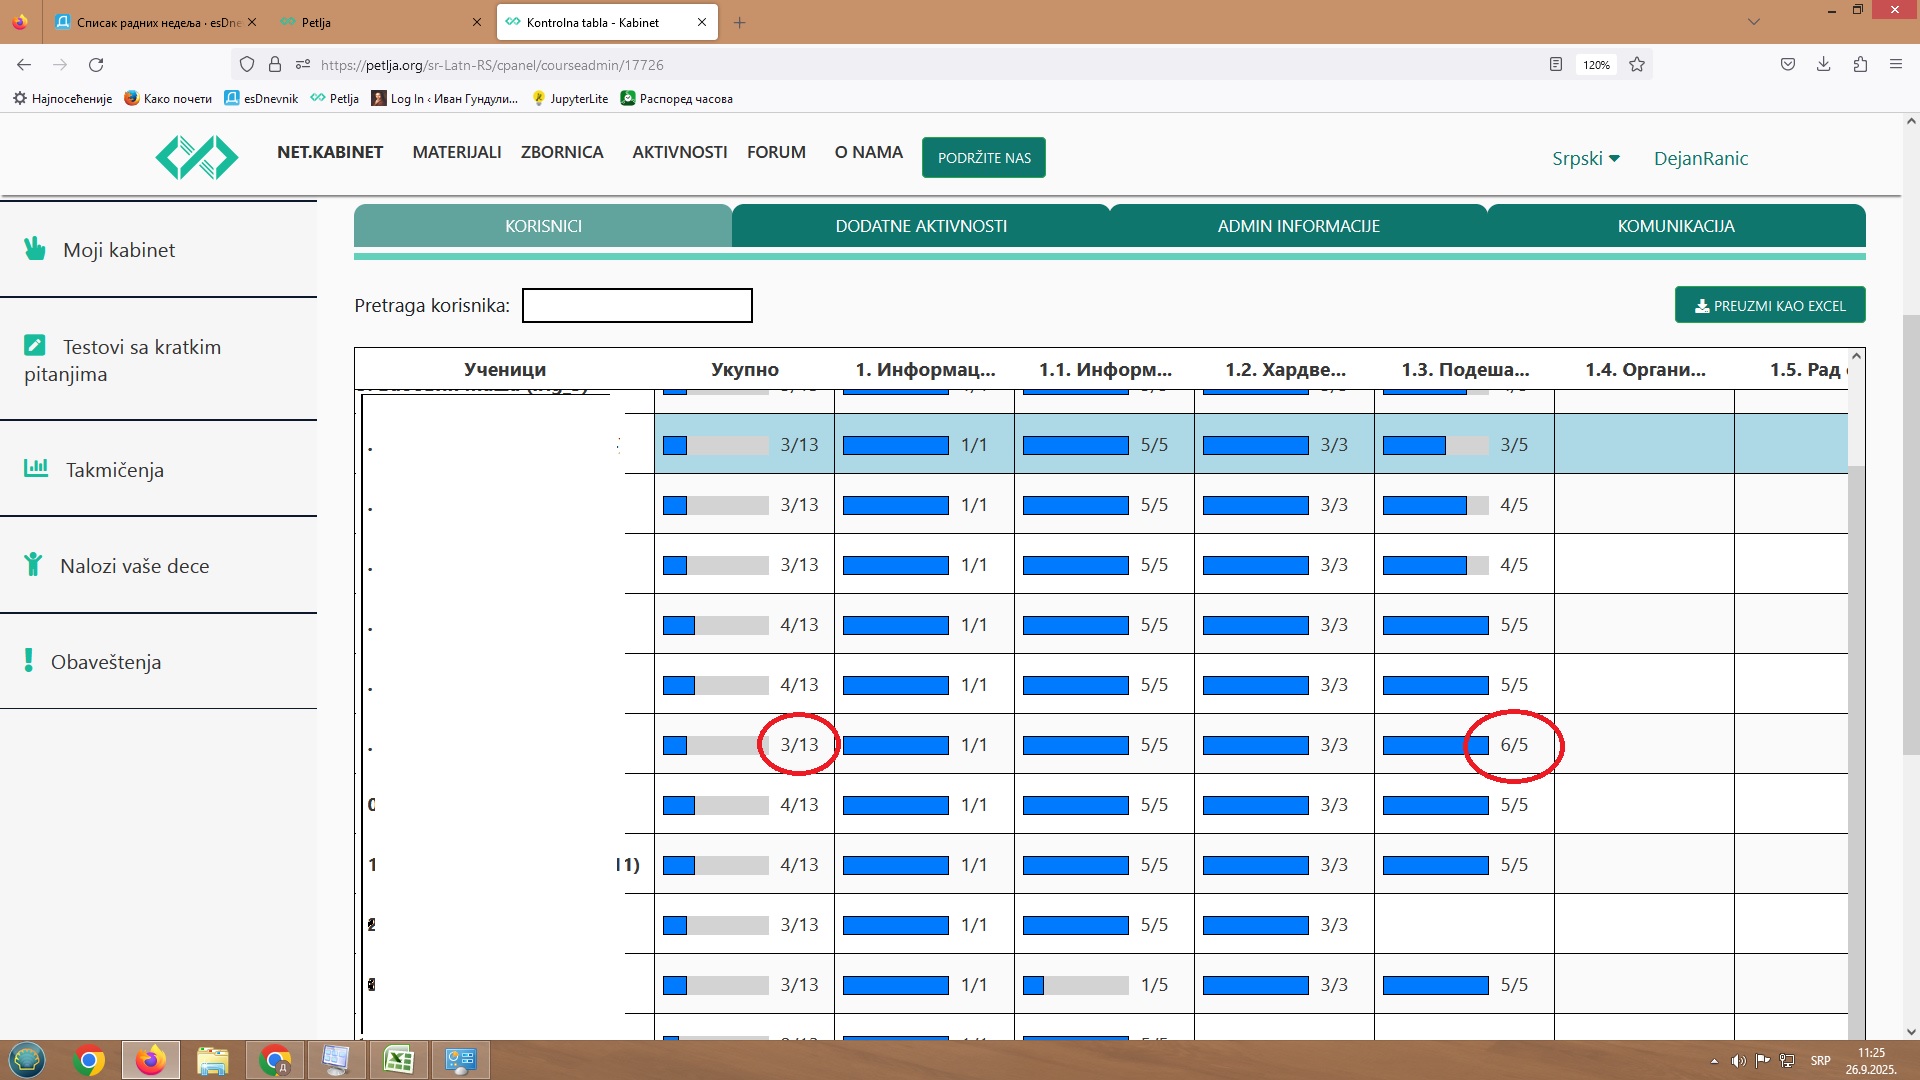
Task: Open Takmičenja chart icon
Action: 36,468
